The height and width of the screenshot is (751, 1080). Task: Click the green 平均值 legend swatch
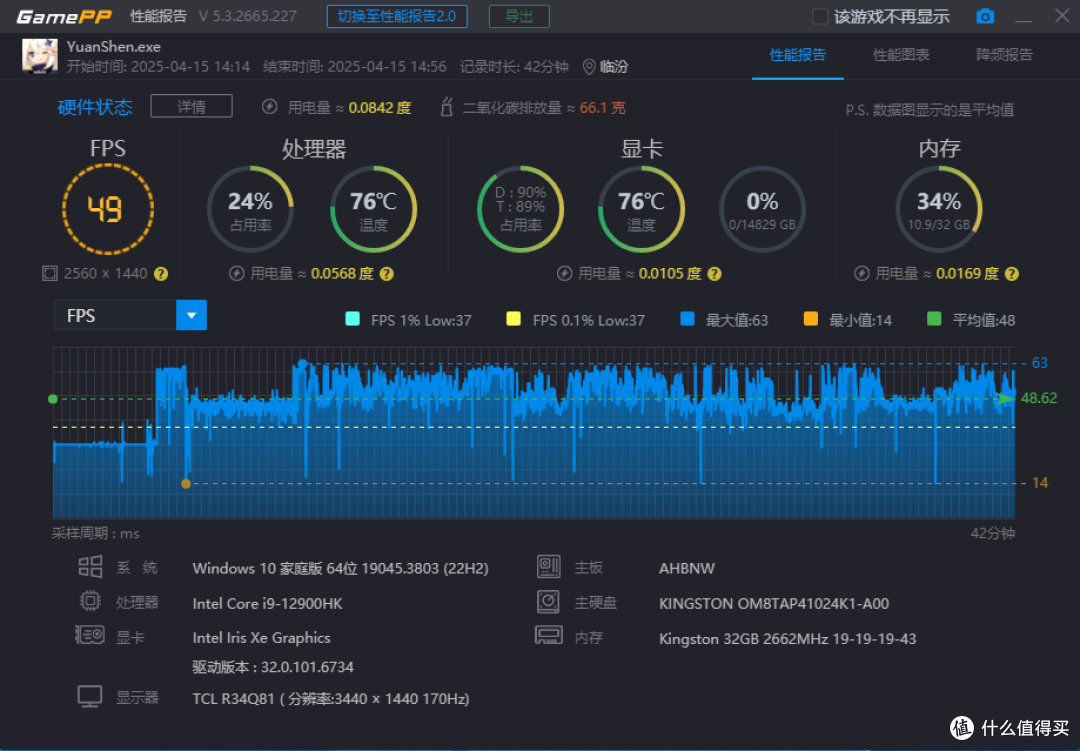tap(934, 319)
